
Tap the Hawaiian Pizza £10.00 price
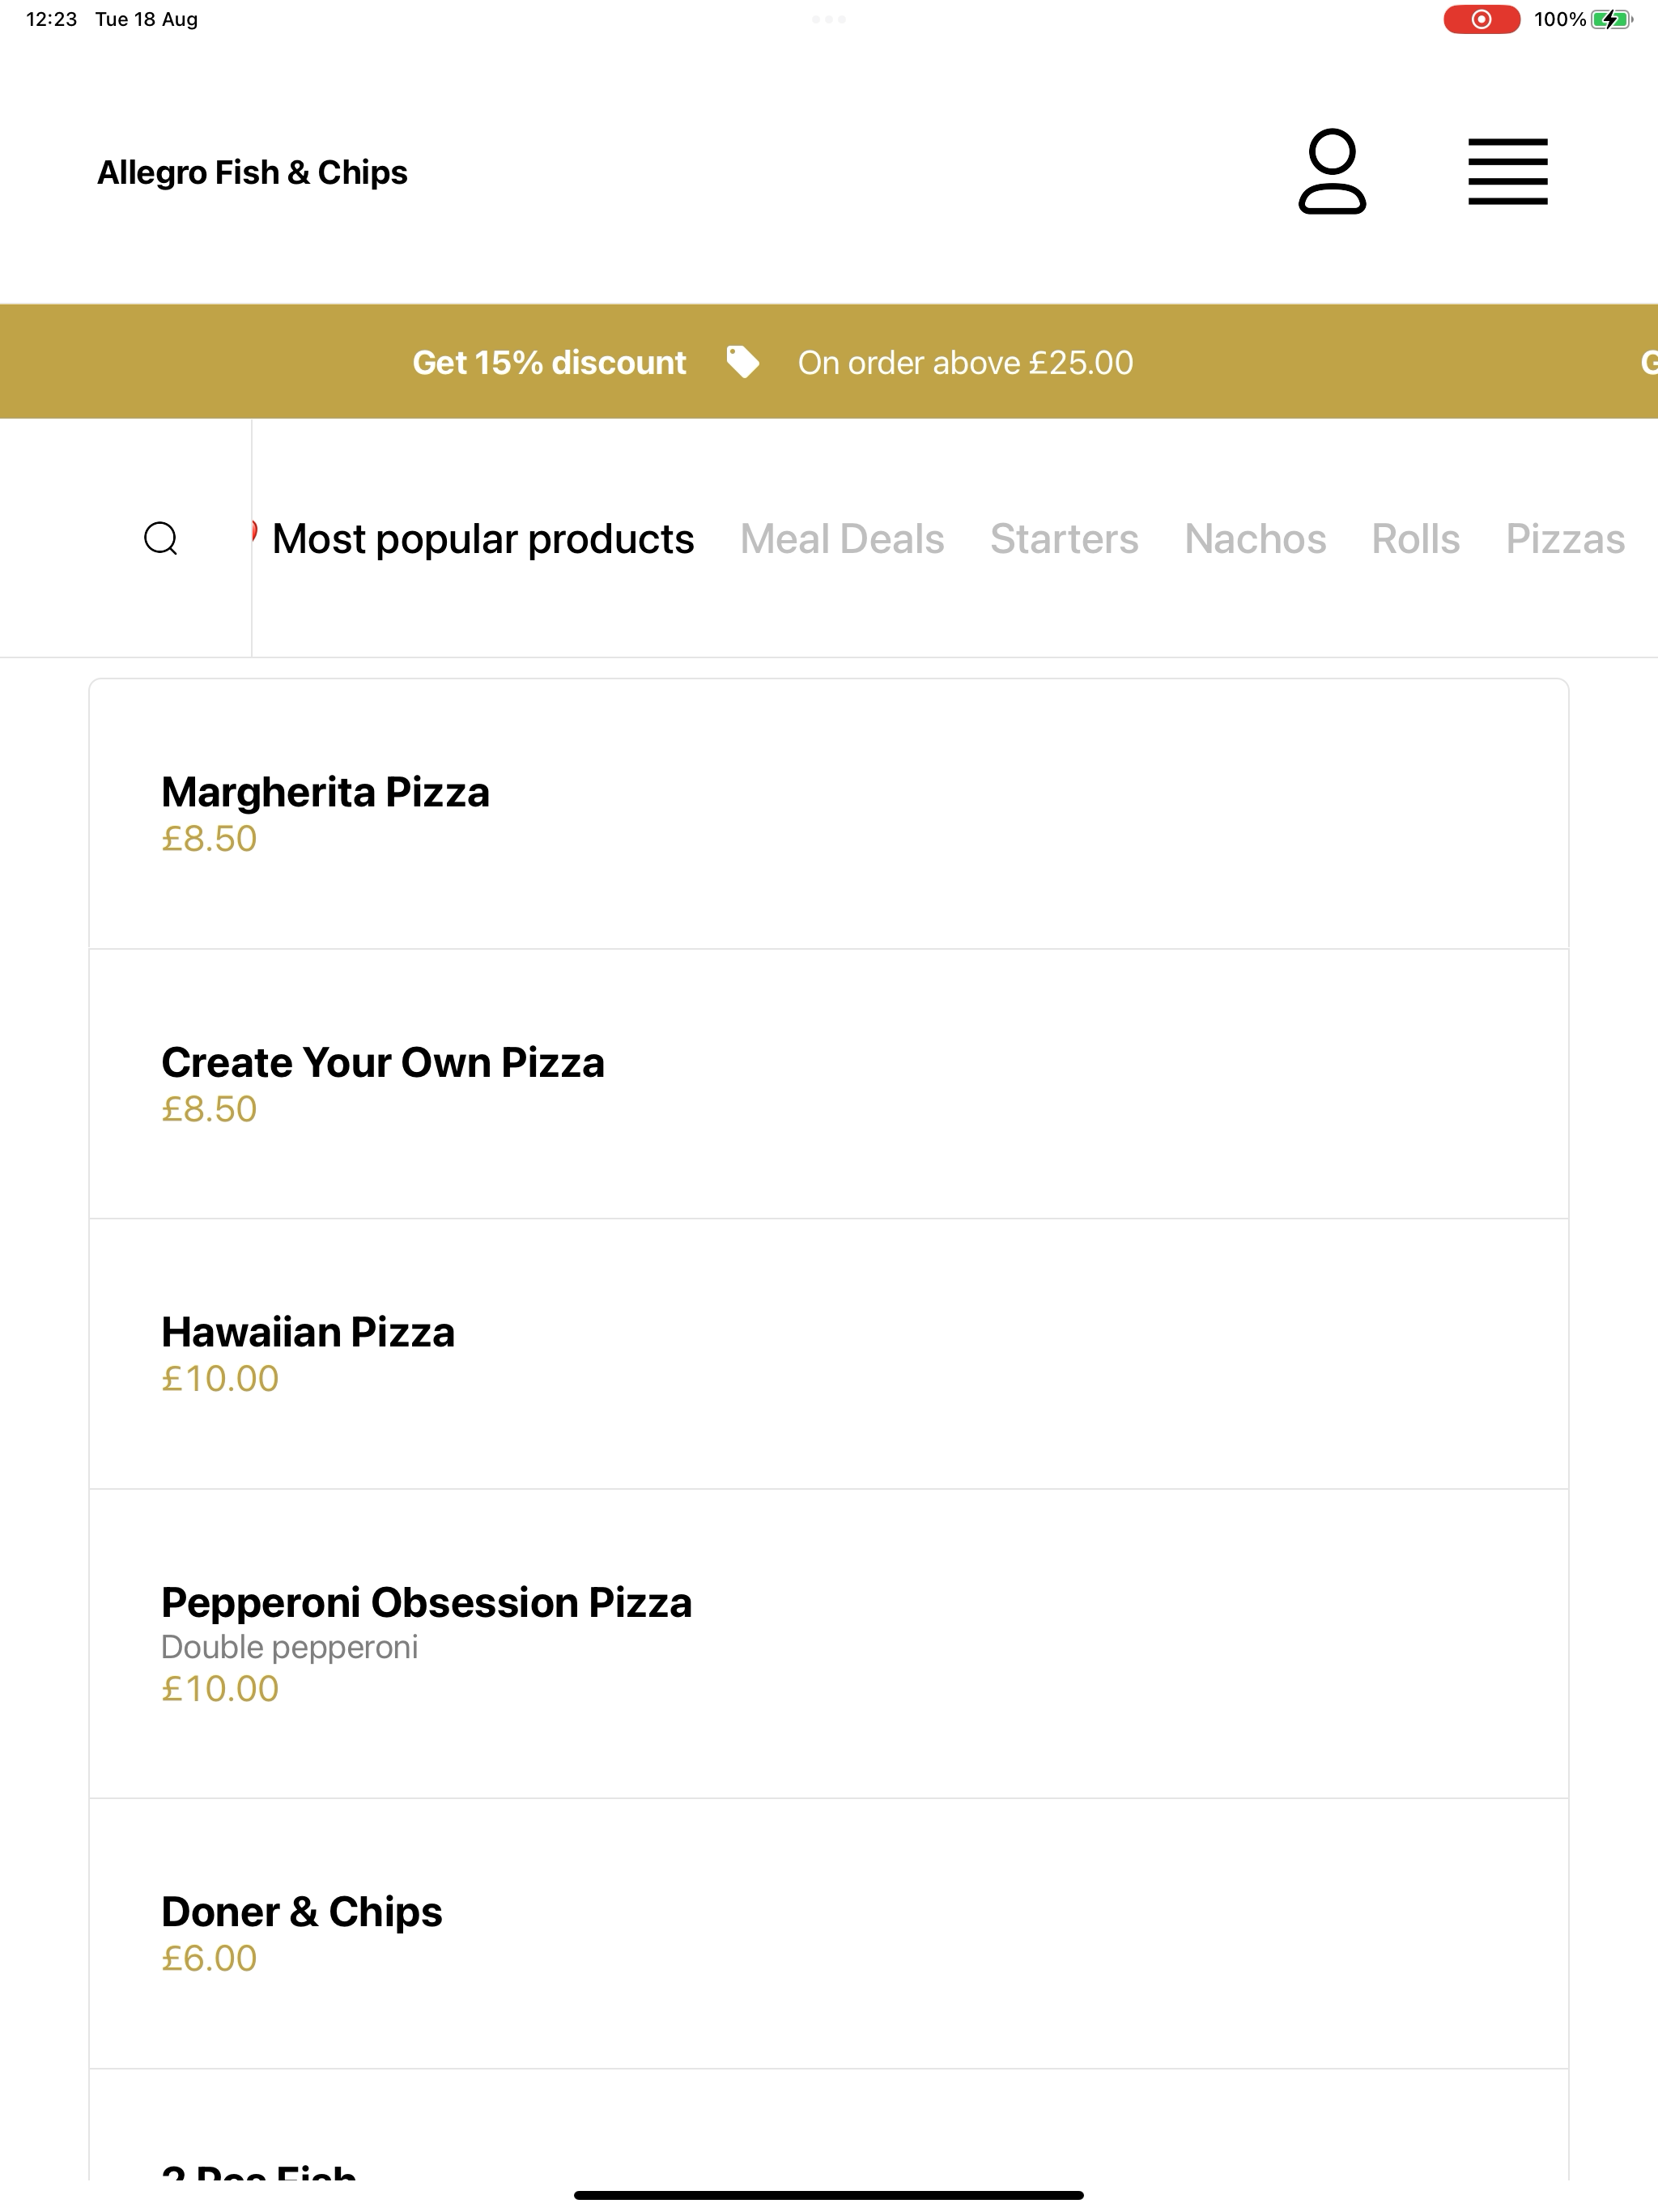(220, 1378)
